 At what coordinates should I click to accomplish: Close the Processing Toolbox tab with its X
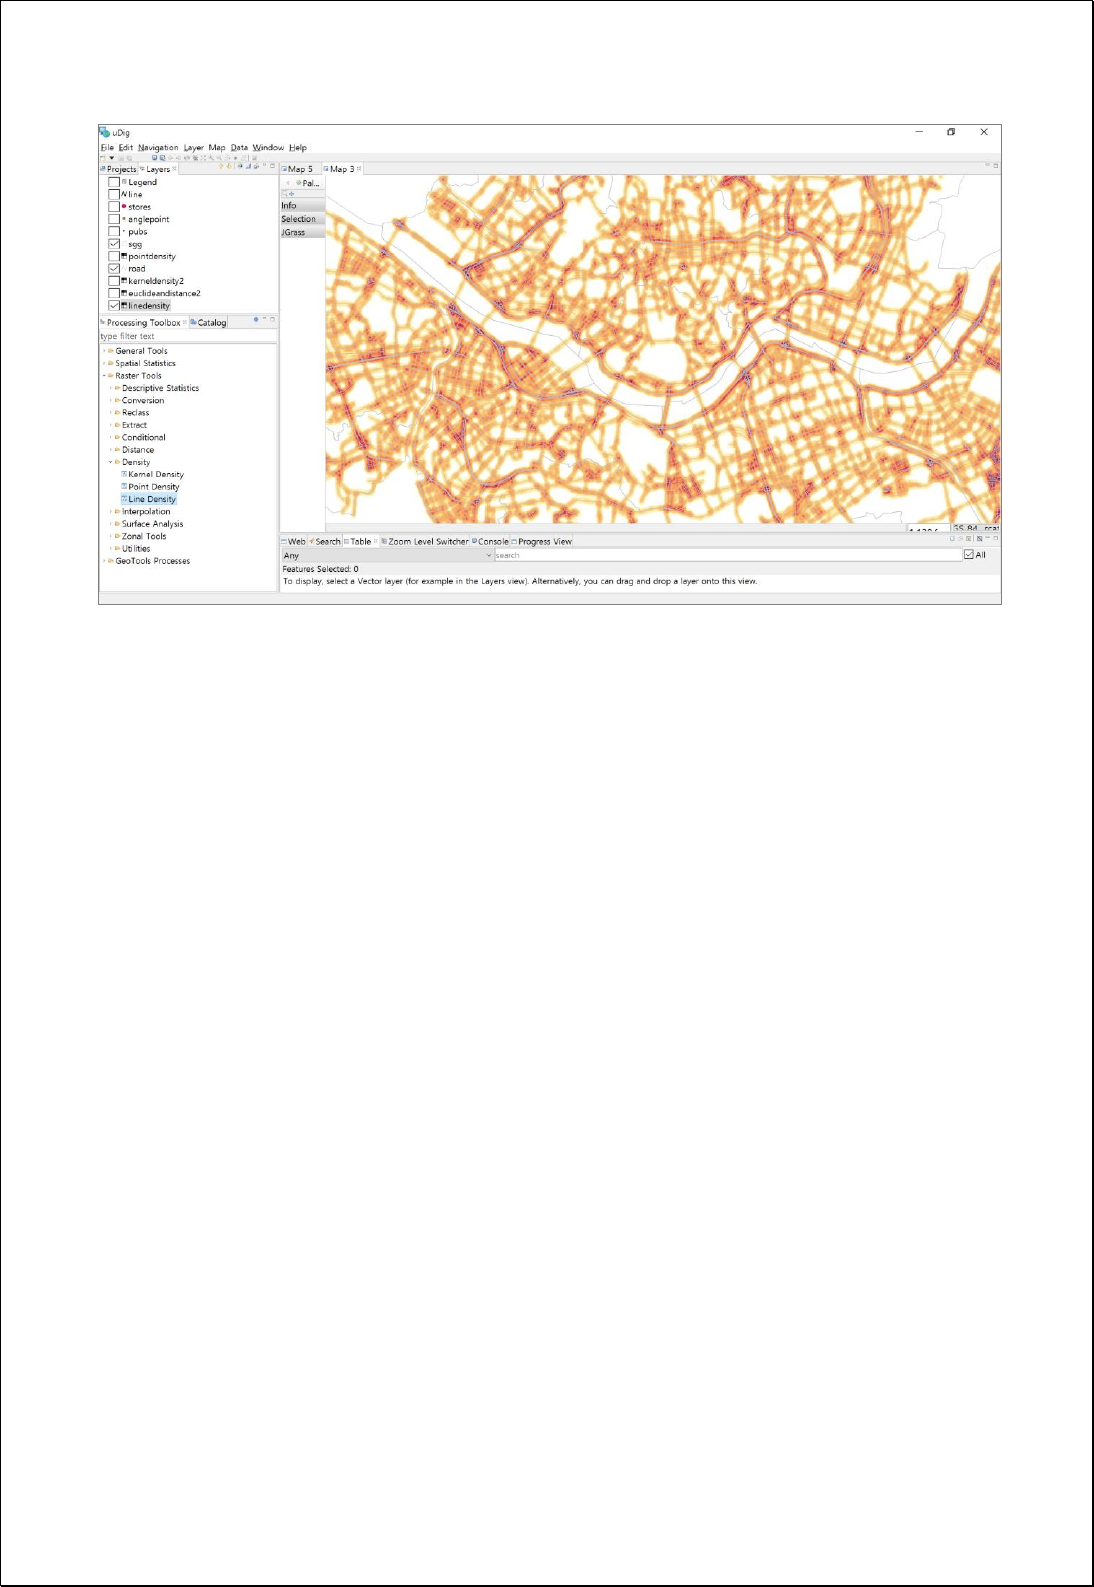185,322
